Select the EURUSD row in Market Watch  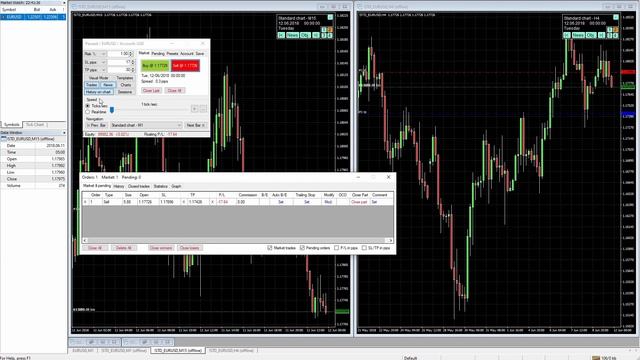coord(33,17)
